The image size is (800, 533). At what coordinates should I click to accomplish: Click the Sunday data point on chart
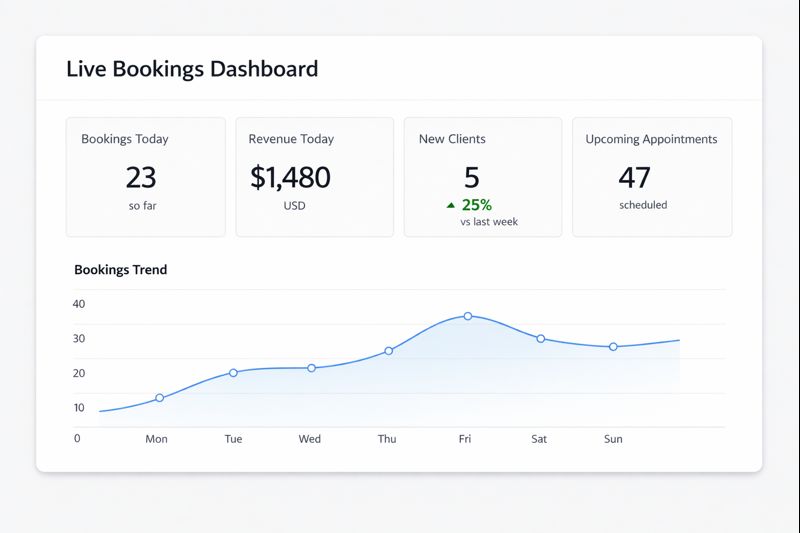click(x=613, y=347)
